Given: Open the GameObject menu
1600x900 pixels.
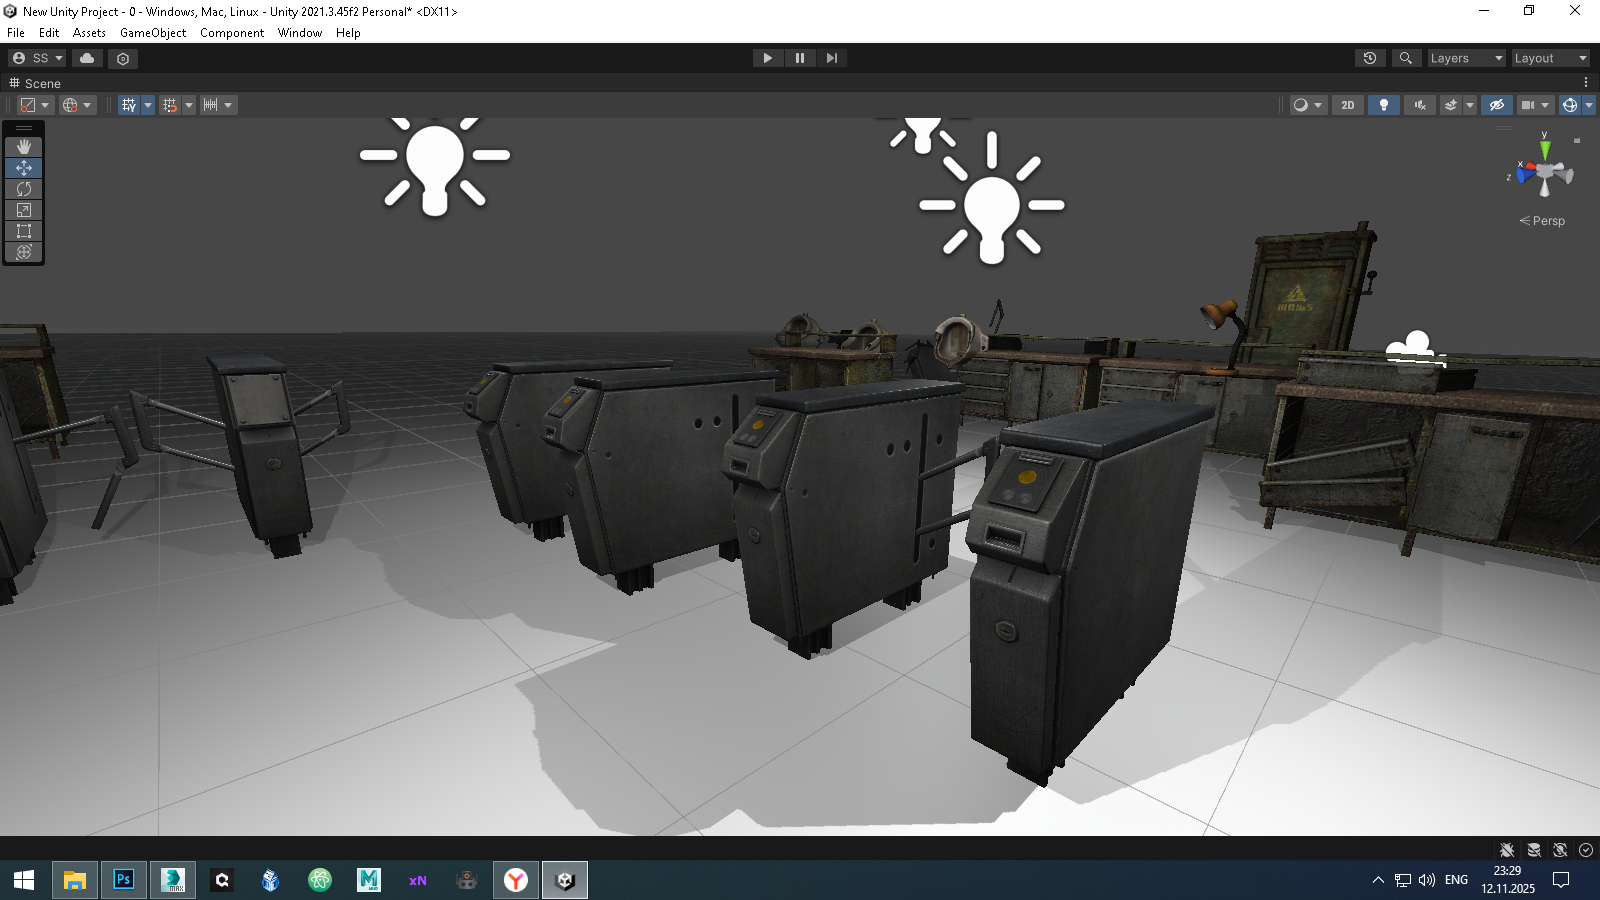Looking at the screenshot, I should 152,33.
